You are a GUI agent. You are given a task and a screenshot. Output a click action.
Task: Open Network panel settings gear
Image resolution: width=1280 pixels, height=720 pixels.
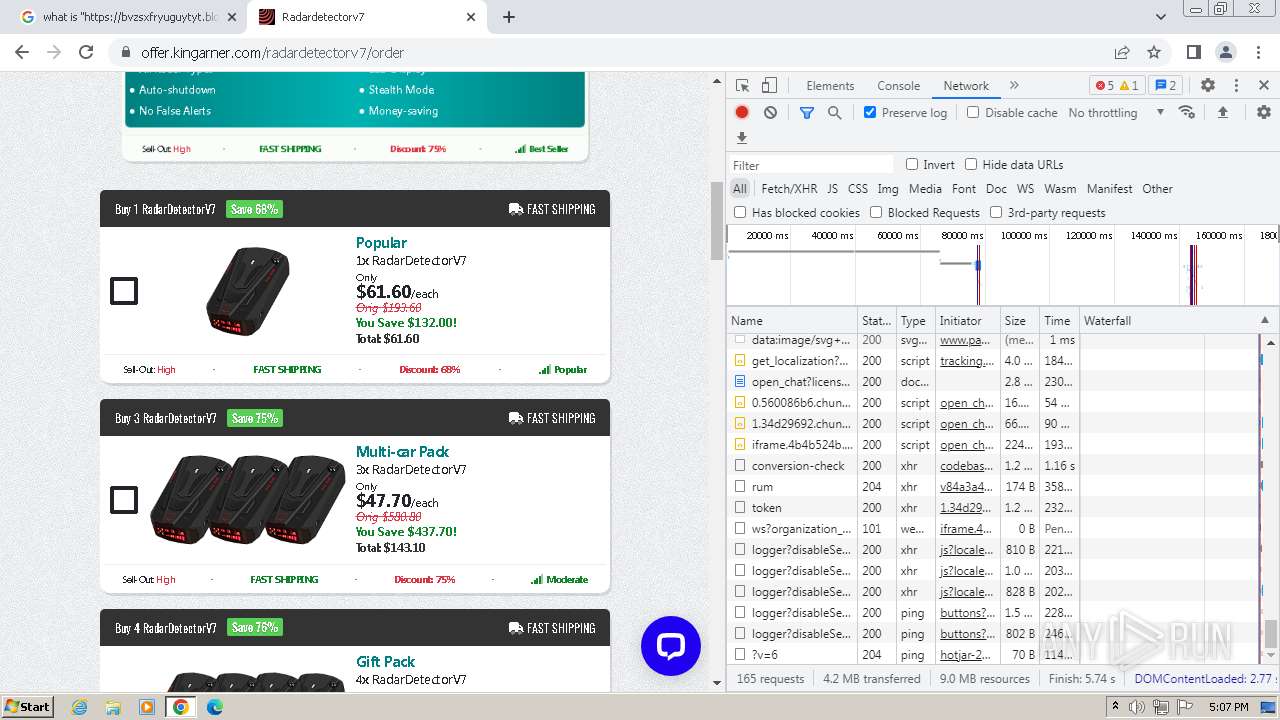(x=1264, y=113)
